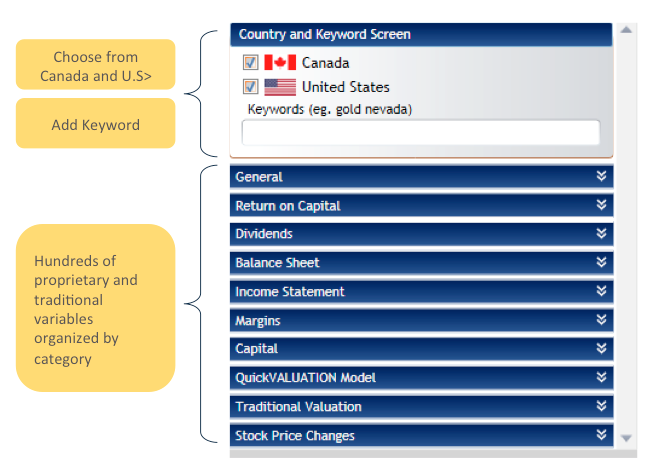Expand Return on Capital chevron

click(x=601, y=205)
